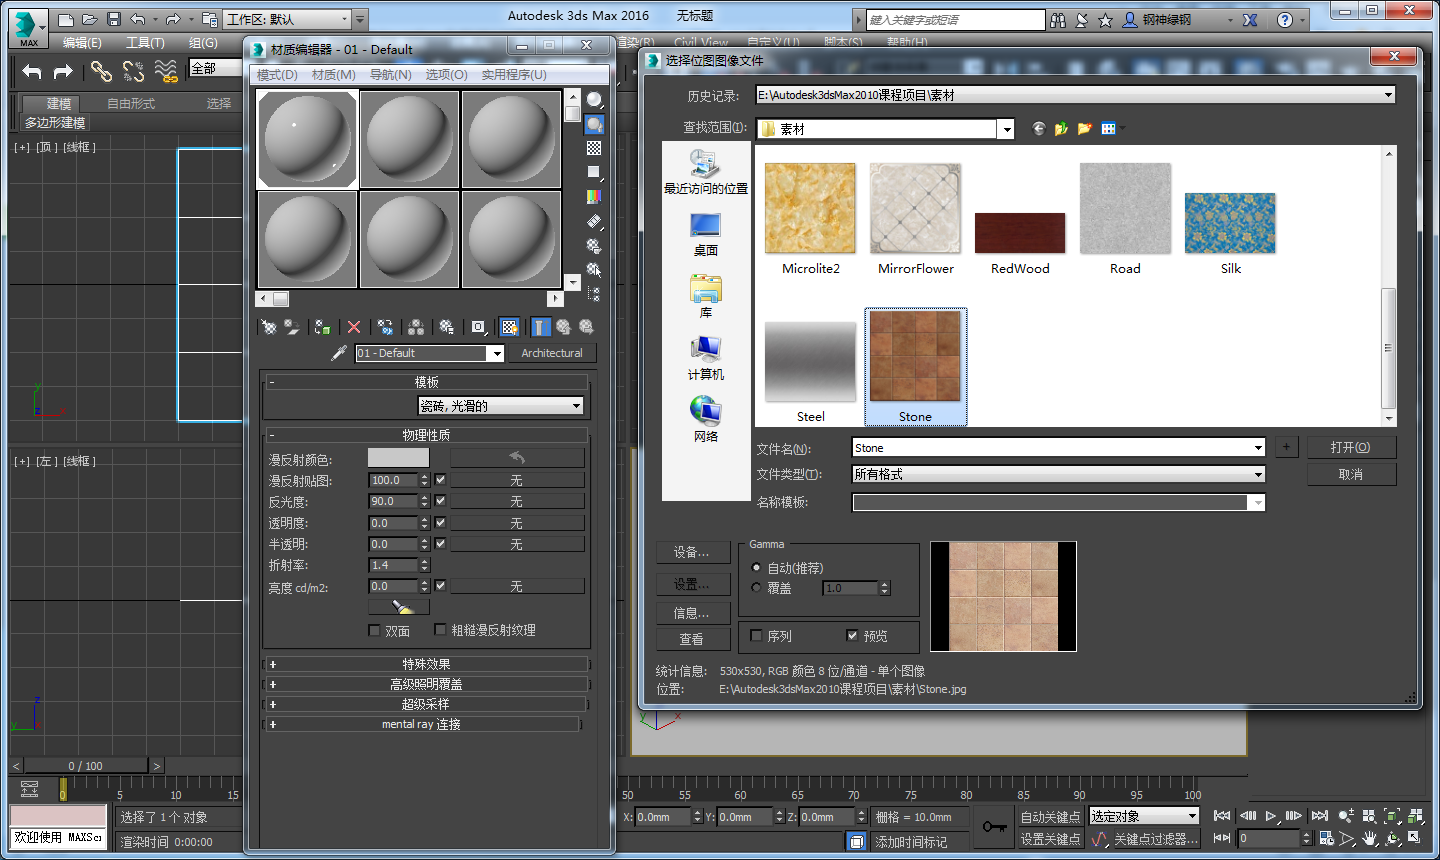
Task: Click the create new folder icon
Action: coord(1084,129)
